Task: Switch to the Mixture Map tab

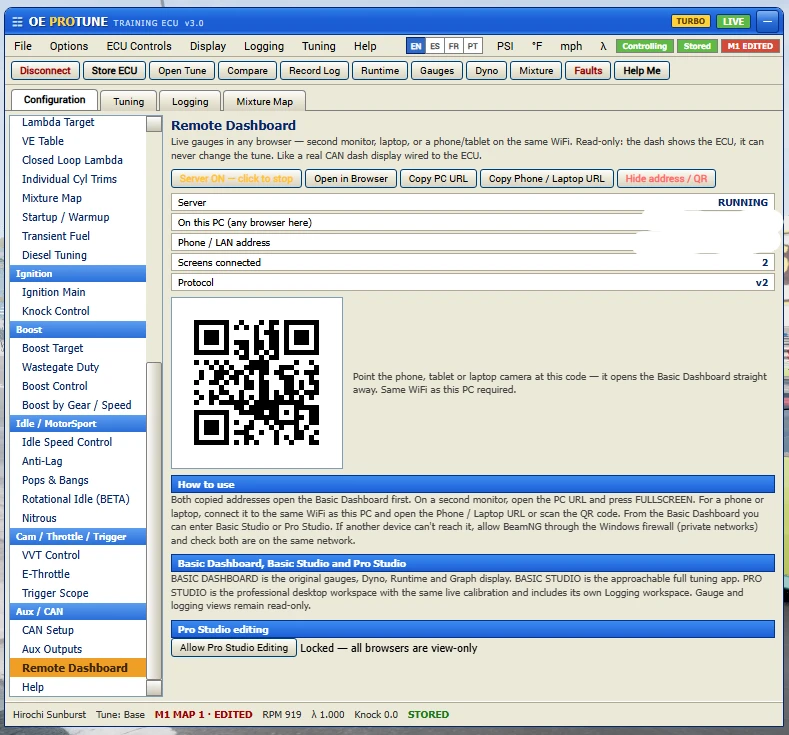Action: (264, 101)
